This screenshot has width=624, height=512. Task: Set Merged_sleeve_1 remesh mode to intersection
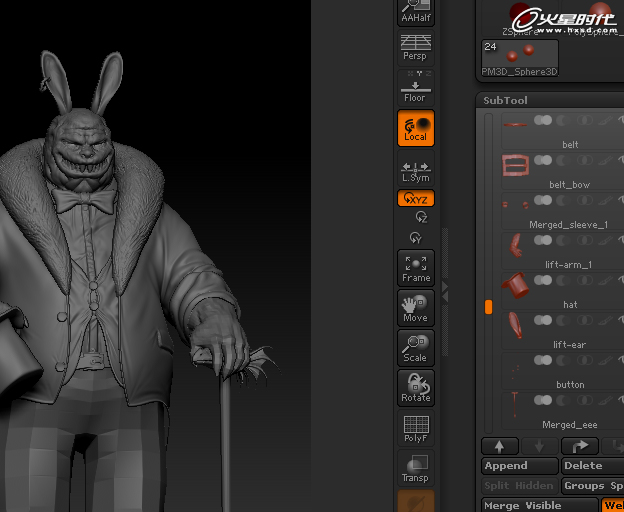(x=585, y=200)
